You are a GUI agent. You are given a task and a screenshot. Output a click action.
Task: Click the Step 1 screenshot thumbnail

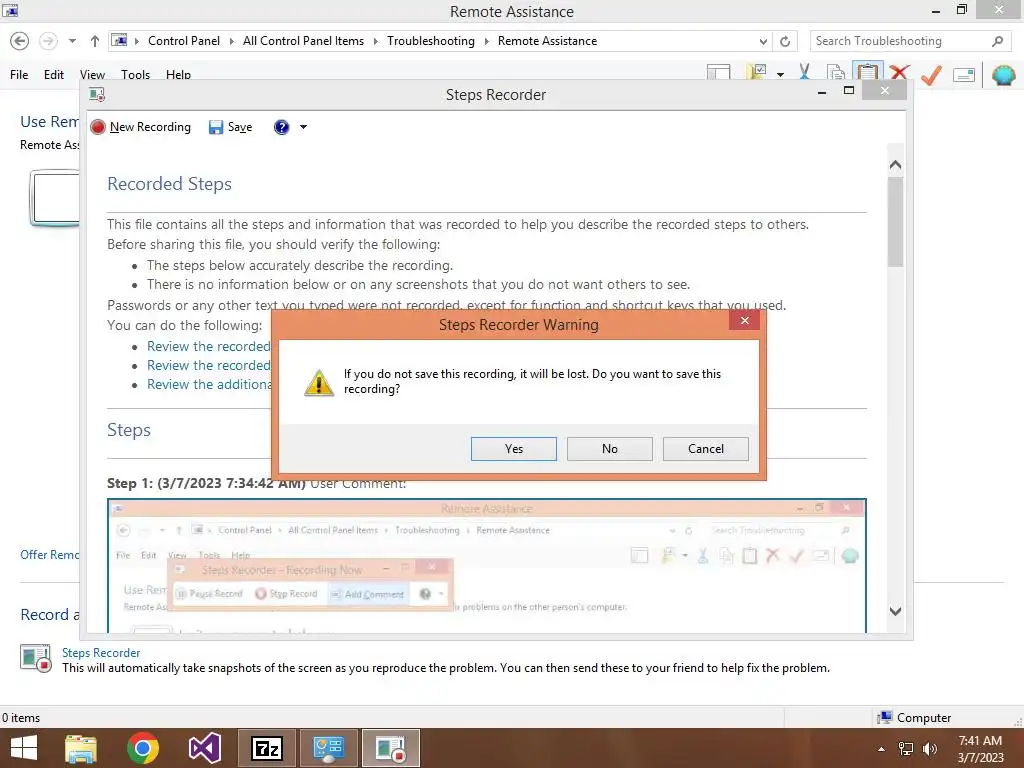pos(487,566)
